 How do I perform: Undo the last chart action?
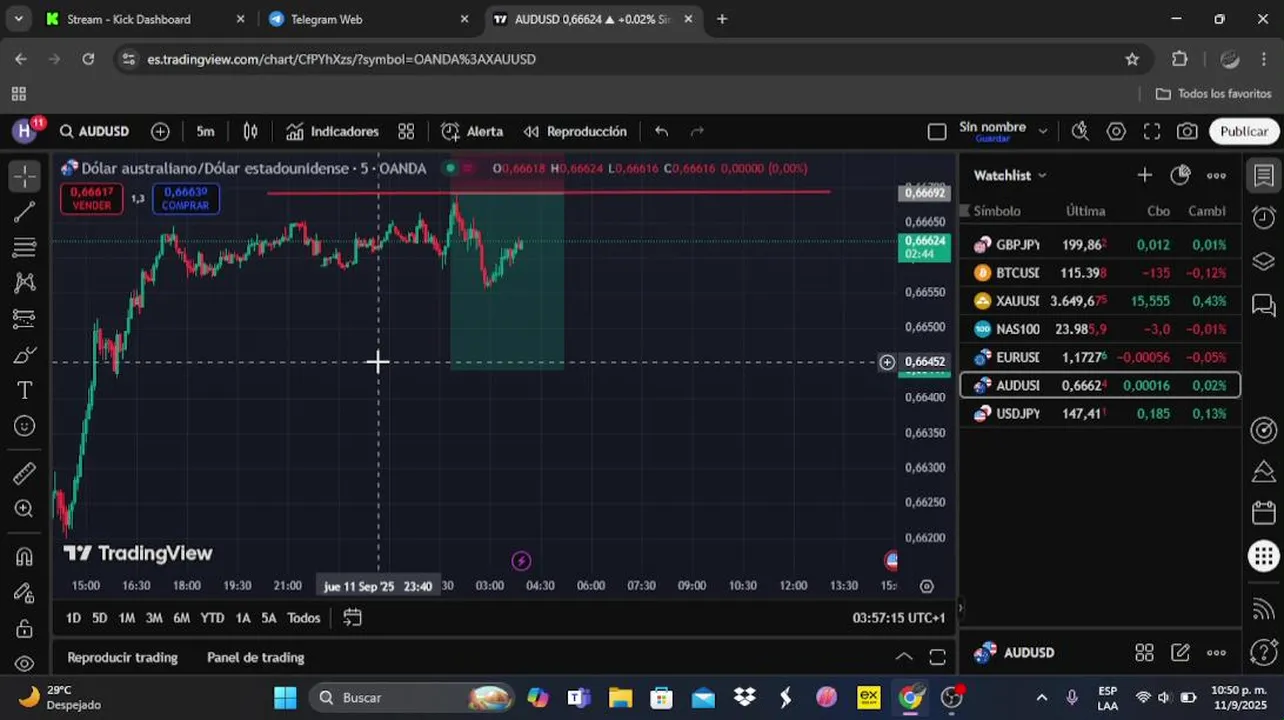pos(661,131)
